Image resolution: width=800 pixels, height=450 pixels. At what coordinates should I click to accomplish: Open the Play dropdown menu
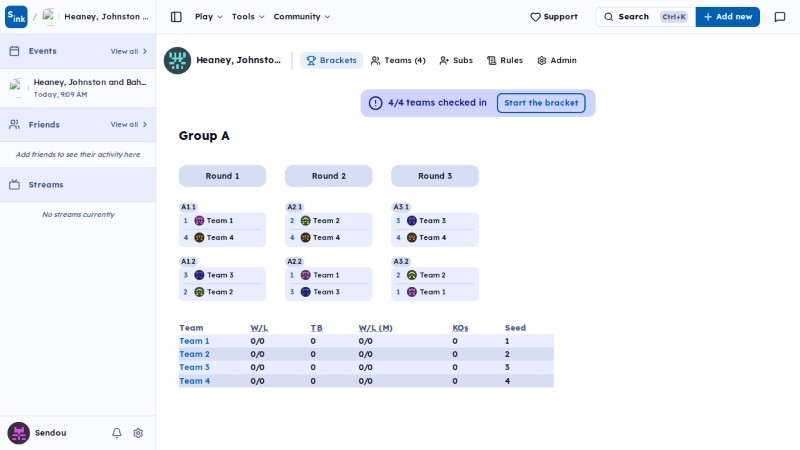click(x=209, y=17)
